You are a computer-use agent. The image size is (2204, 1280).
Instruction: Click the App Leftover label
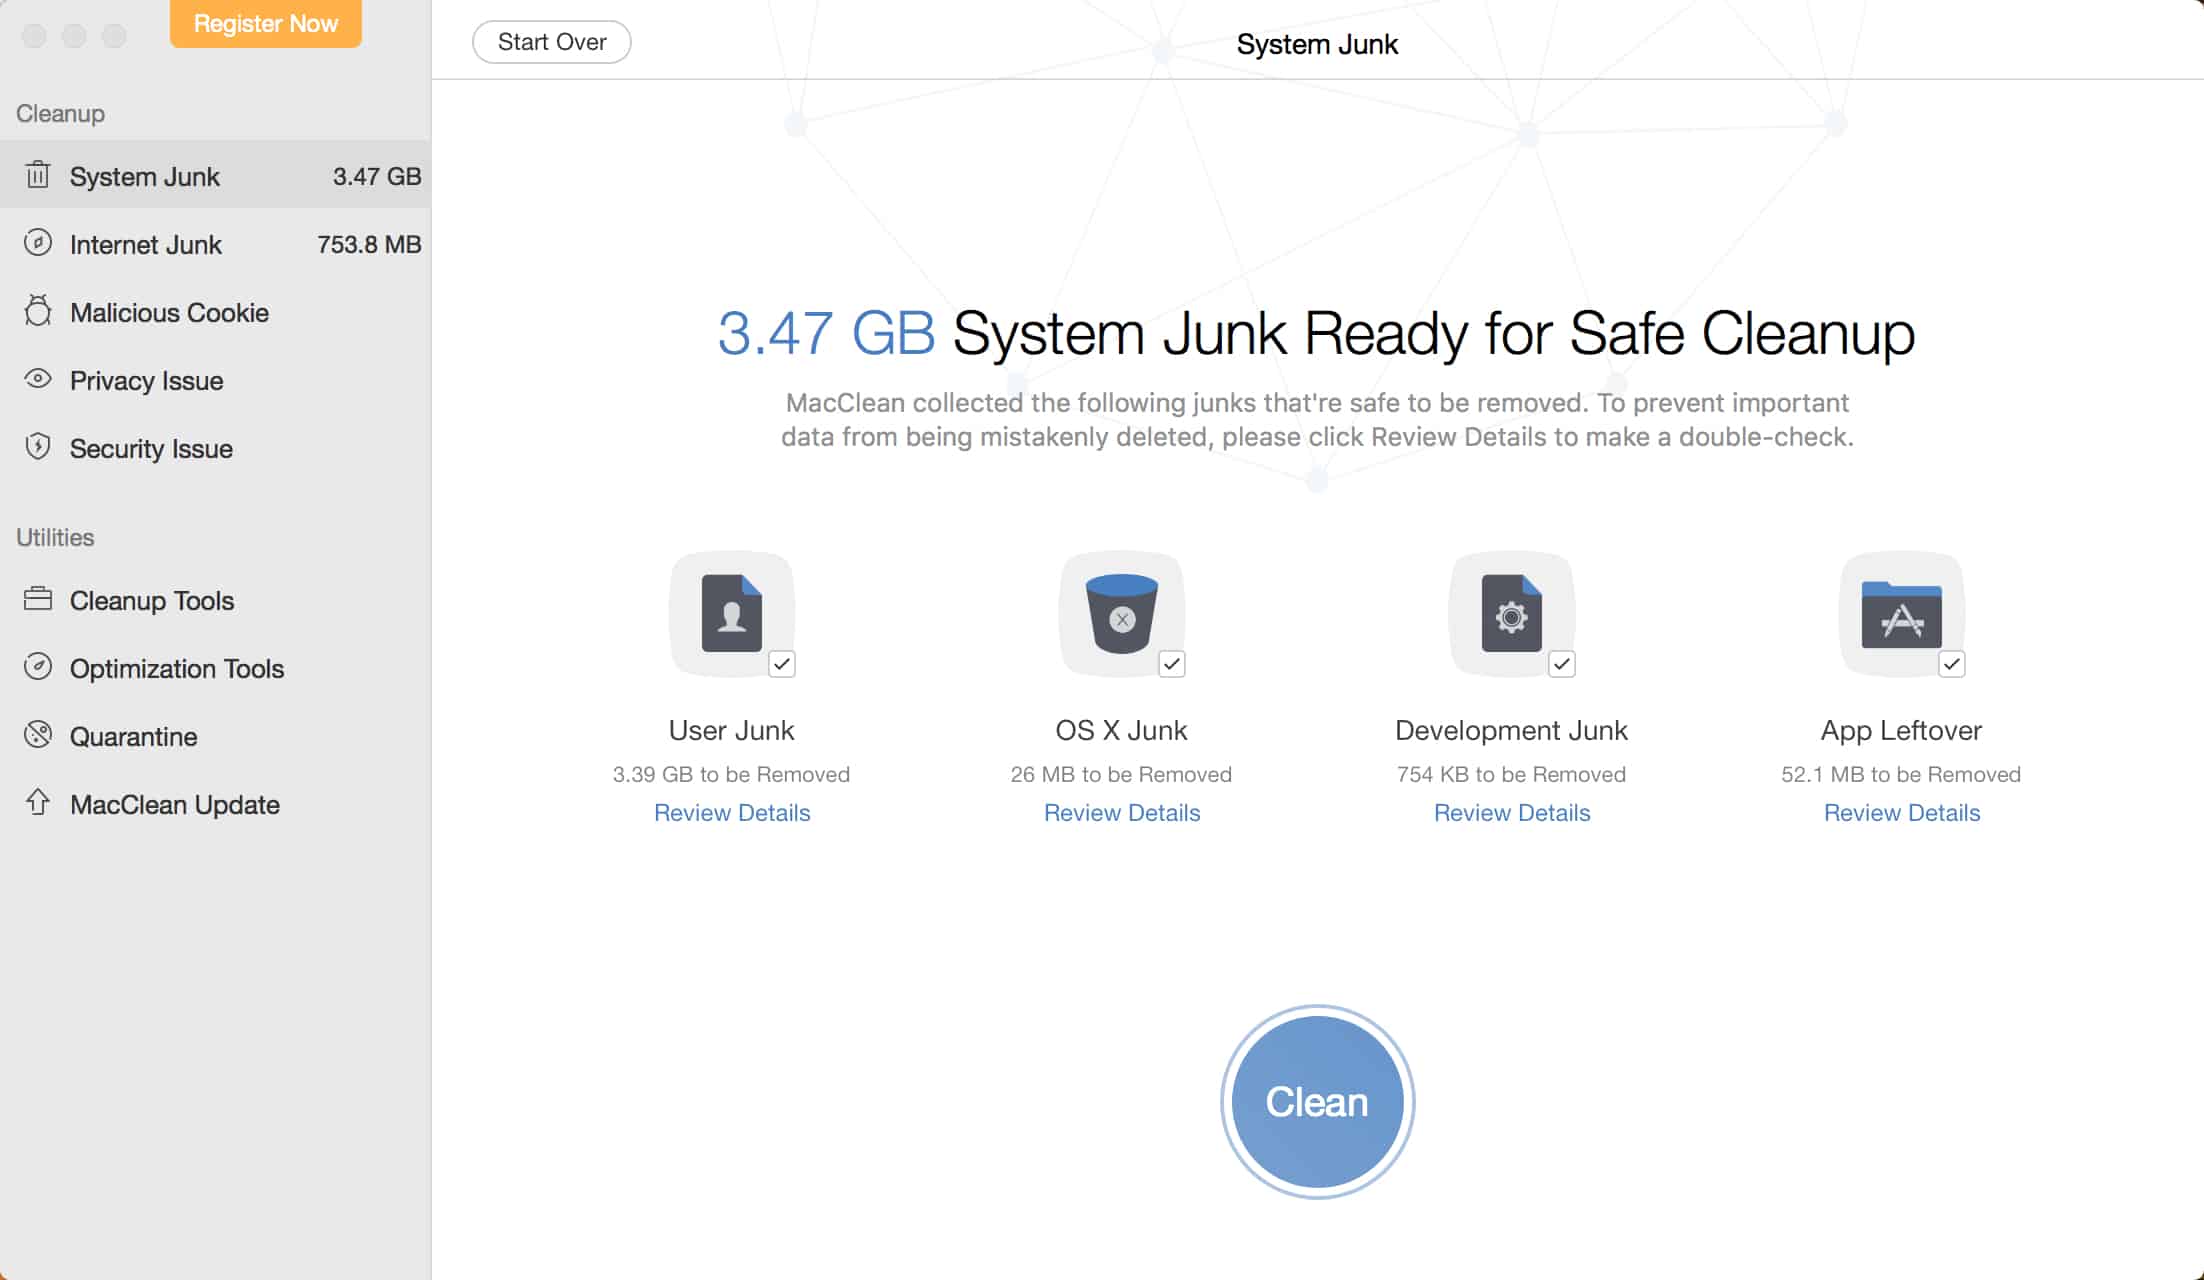pyautogui.click(x=1902, y=730)
